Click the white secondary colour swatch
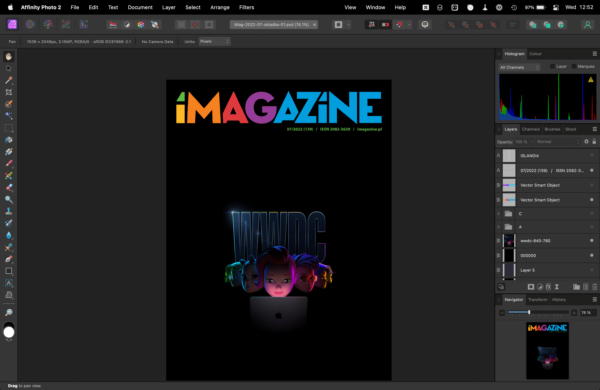The height and width of the screenshot is (390, 600). click(9, 333)
